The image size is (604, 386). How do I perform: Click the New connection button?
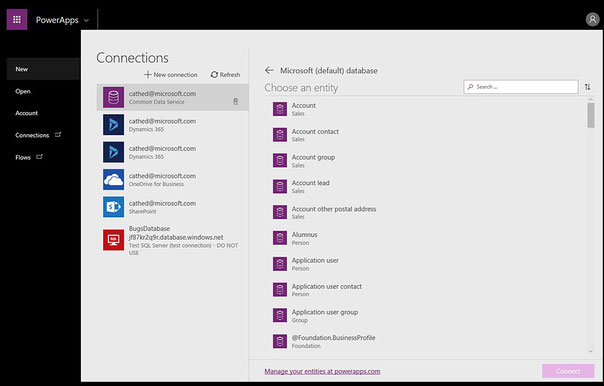click(x=171, y=75)
